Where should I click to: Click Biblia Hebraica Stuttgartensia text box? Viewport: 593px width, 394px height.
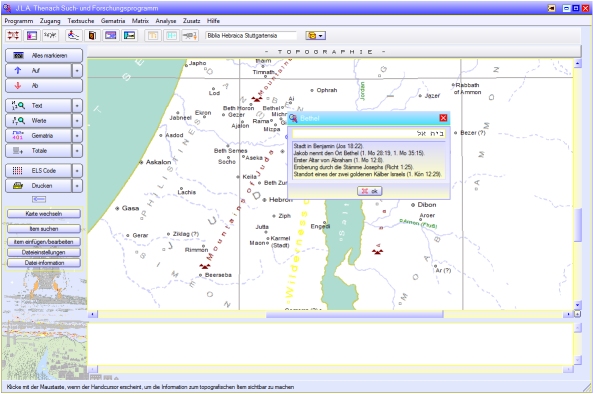[x=251, y=36]
